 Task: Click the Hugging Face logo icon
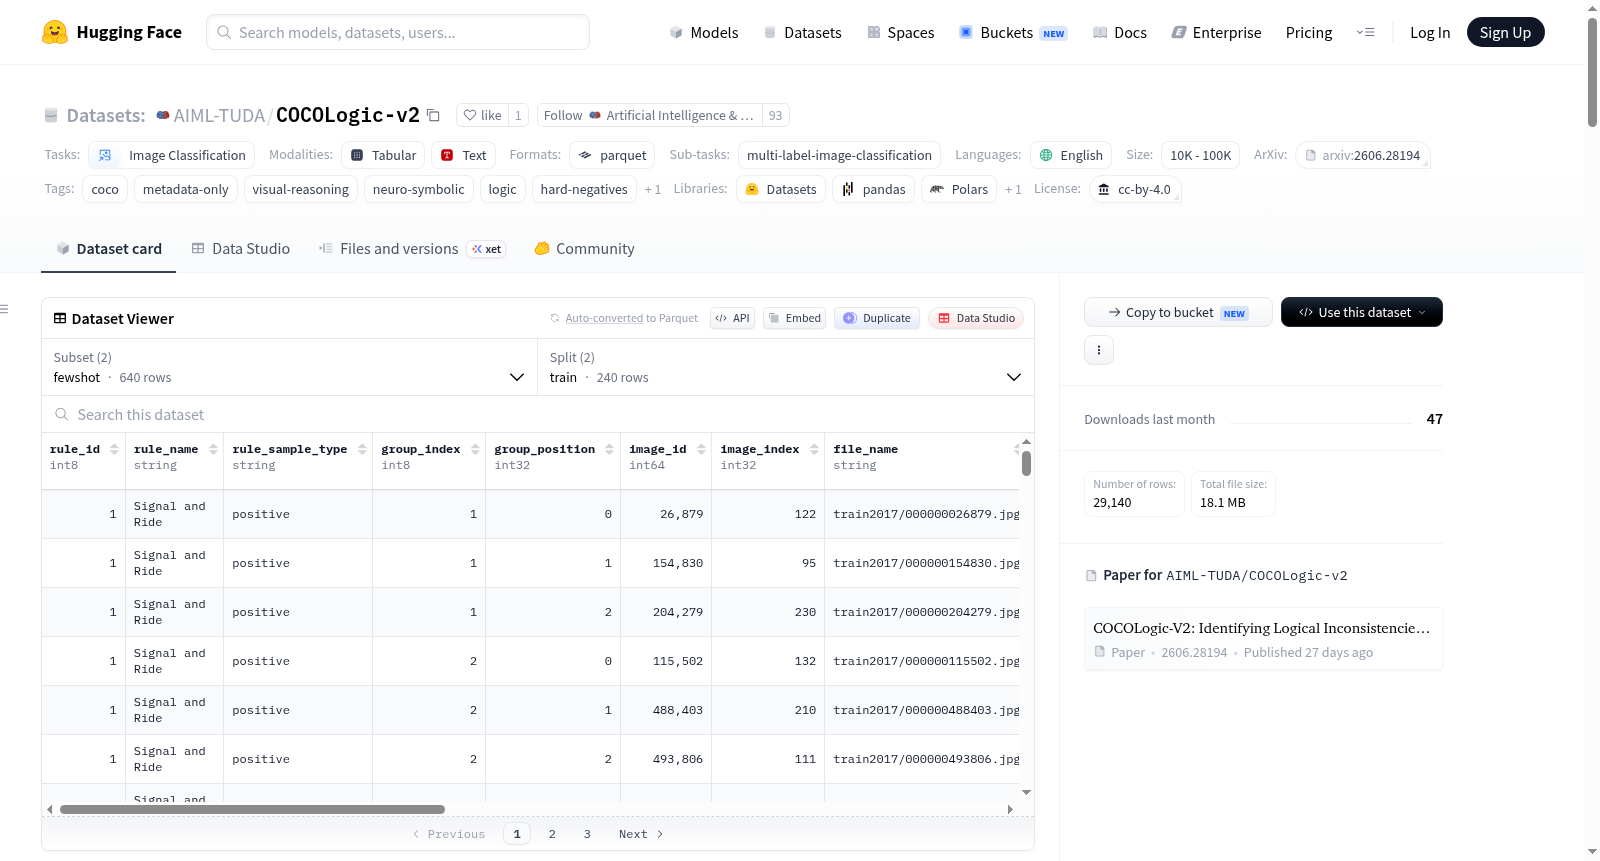point(55,32)
